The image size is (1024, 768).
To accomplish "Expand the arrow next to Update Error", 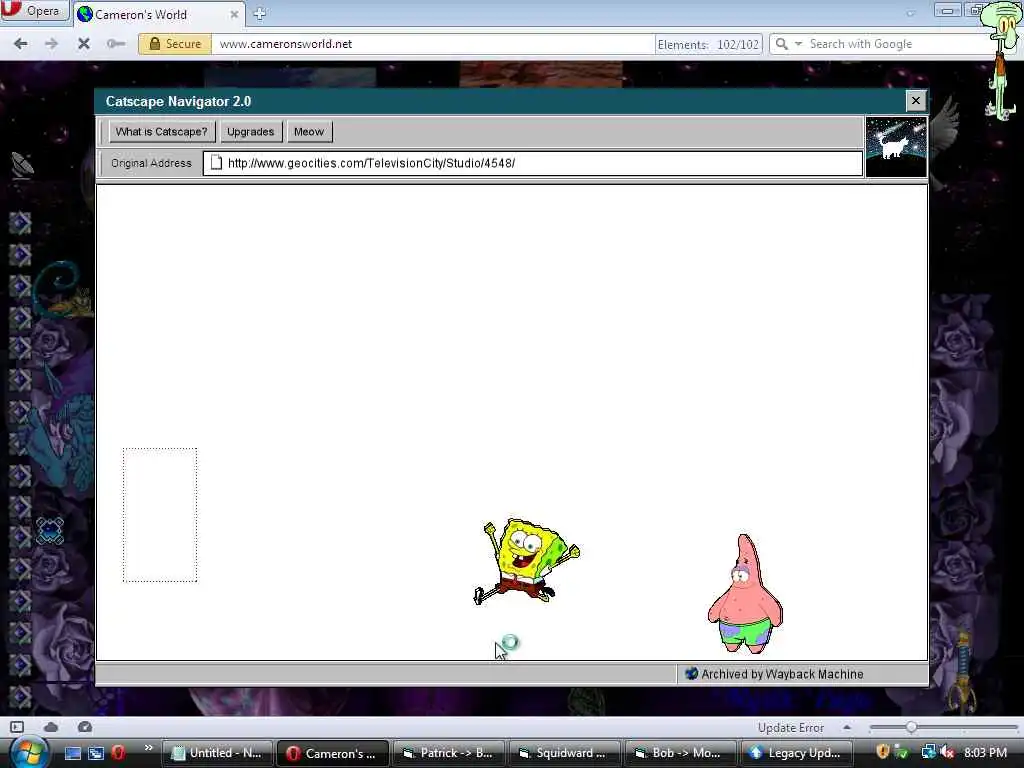I will pos(847,727).
